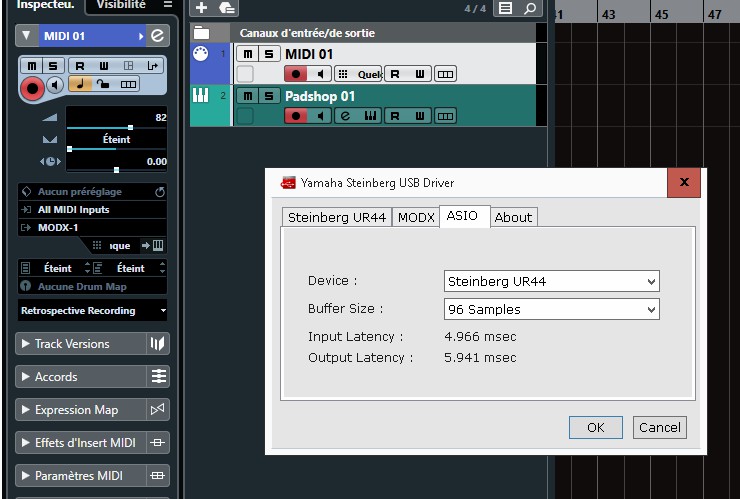Switch to the MODX tab

(416, 217)
